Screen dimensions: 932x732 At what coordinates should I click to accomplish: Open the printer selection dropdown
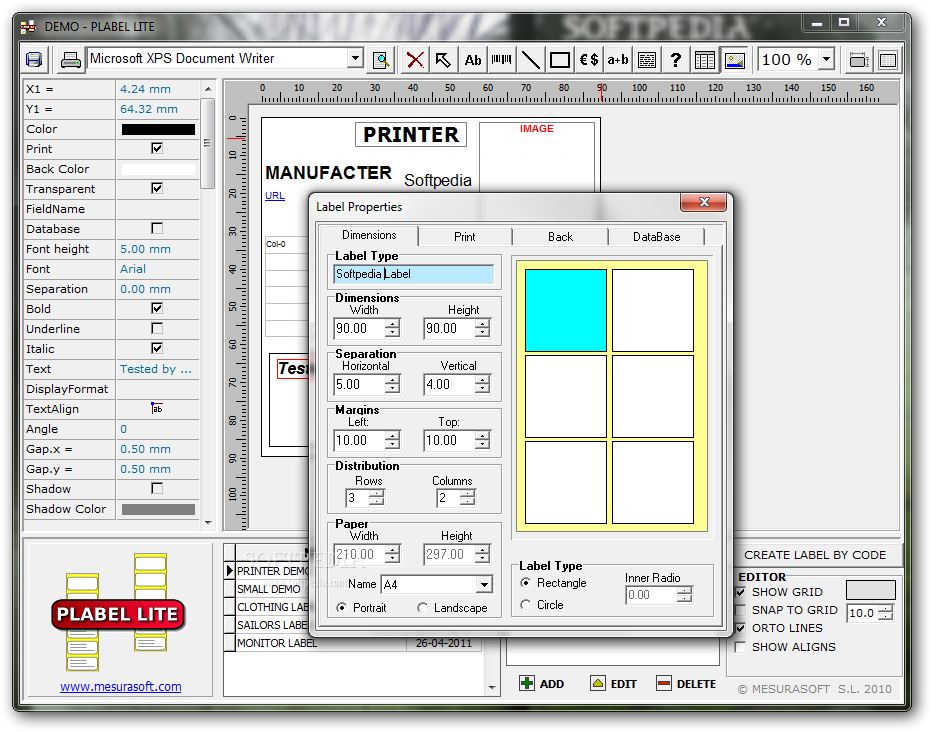click(355, 58)
